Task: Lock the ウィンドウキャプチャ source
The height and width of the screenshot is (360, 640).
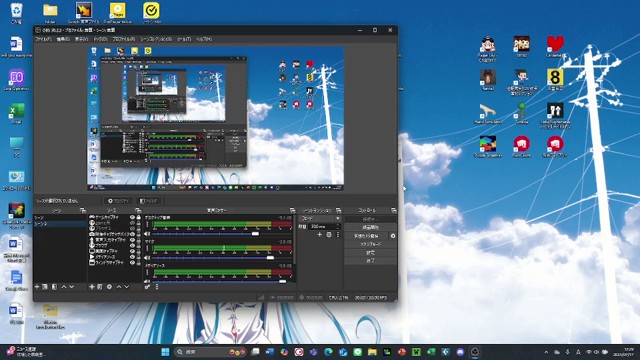Action: click(x=139, y=262)
